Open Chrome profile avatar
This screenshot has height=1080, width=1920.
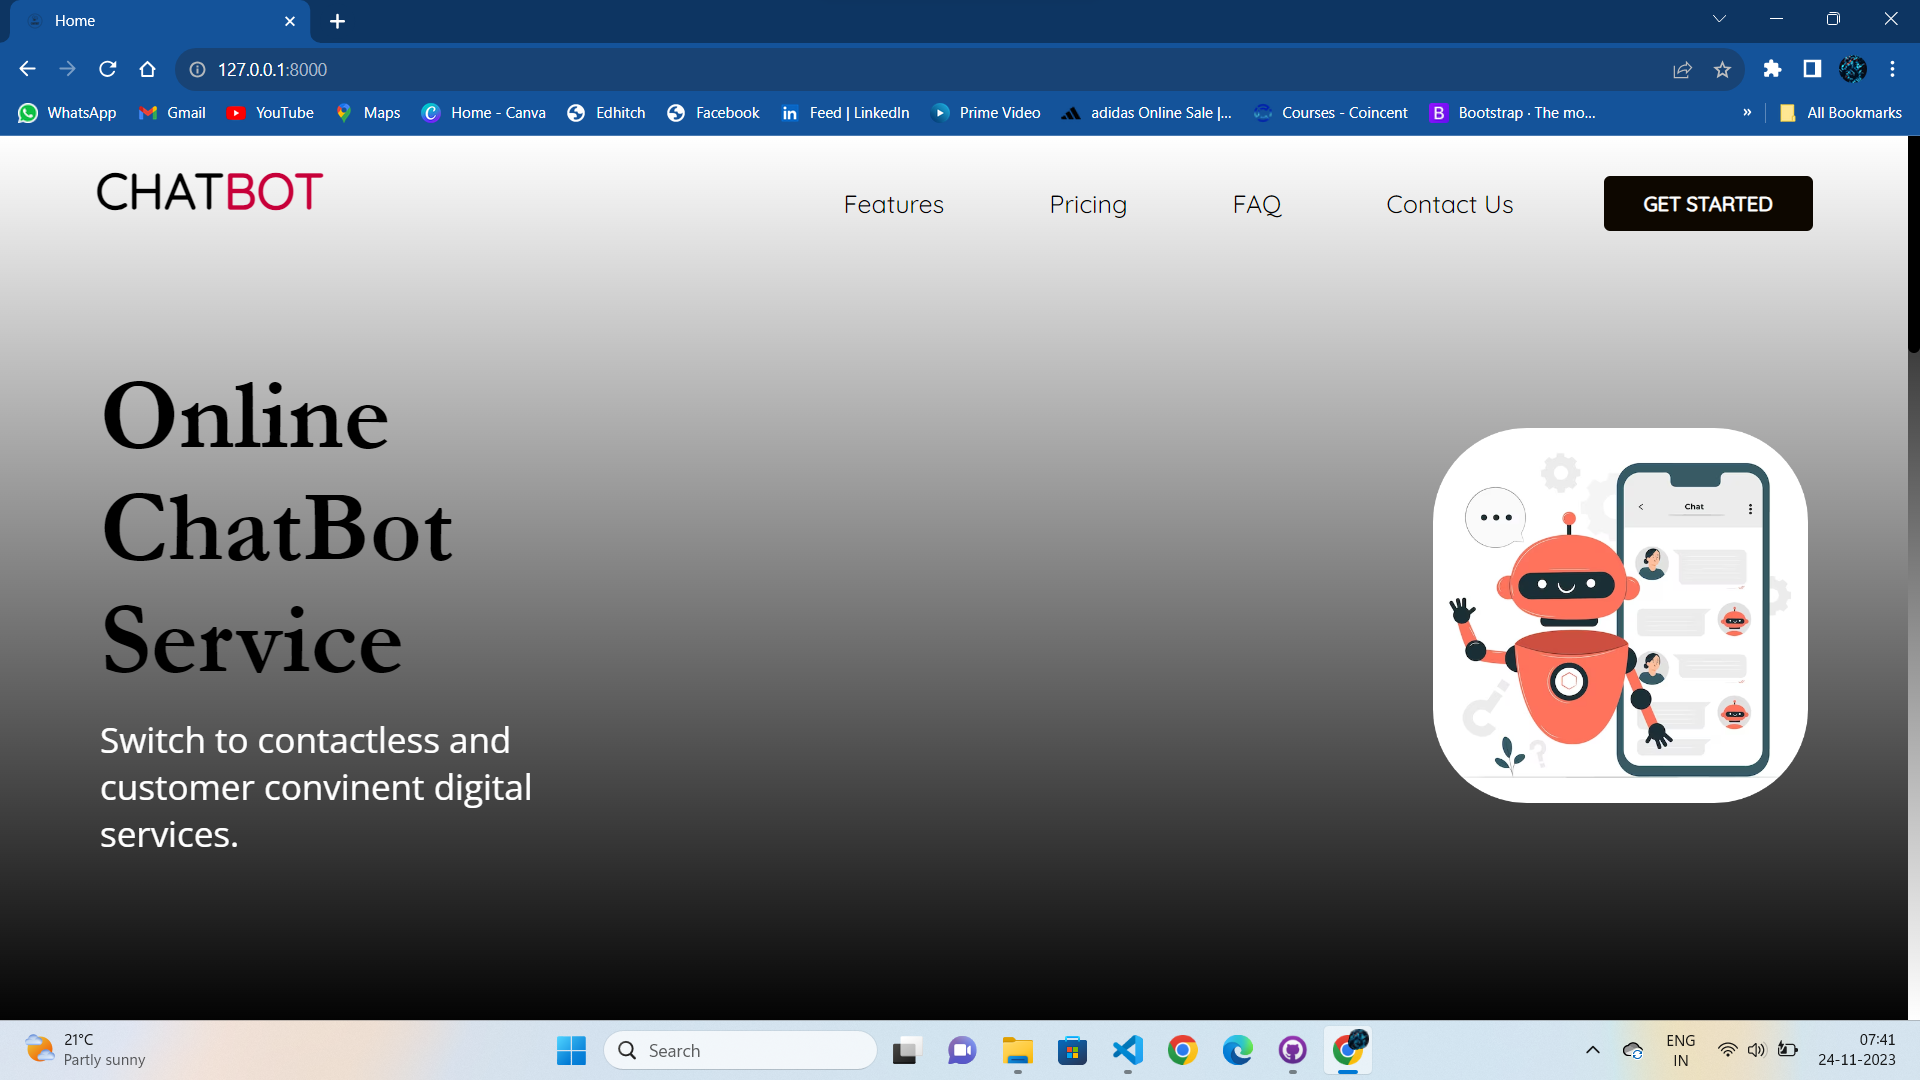(x=1852, y=69)
